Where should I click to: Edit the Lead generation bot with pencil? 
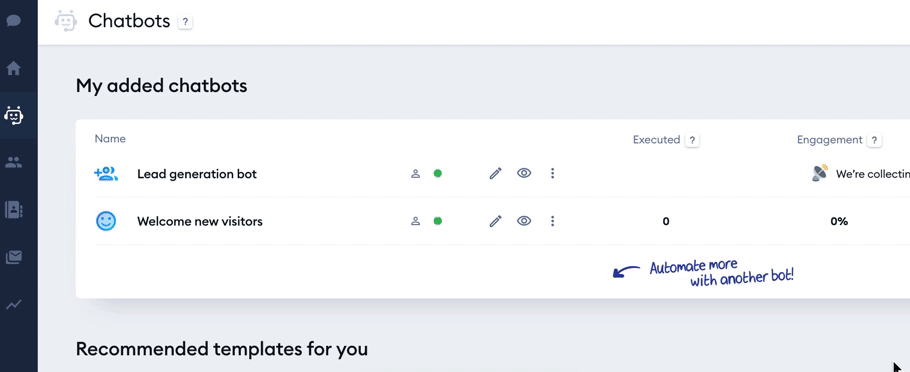[x=495, y=174]
